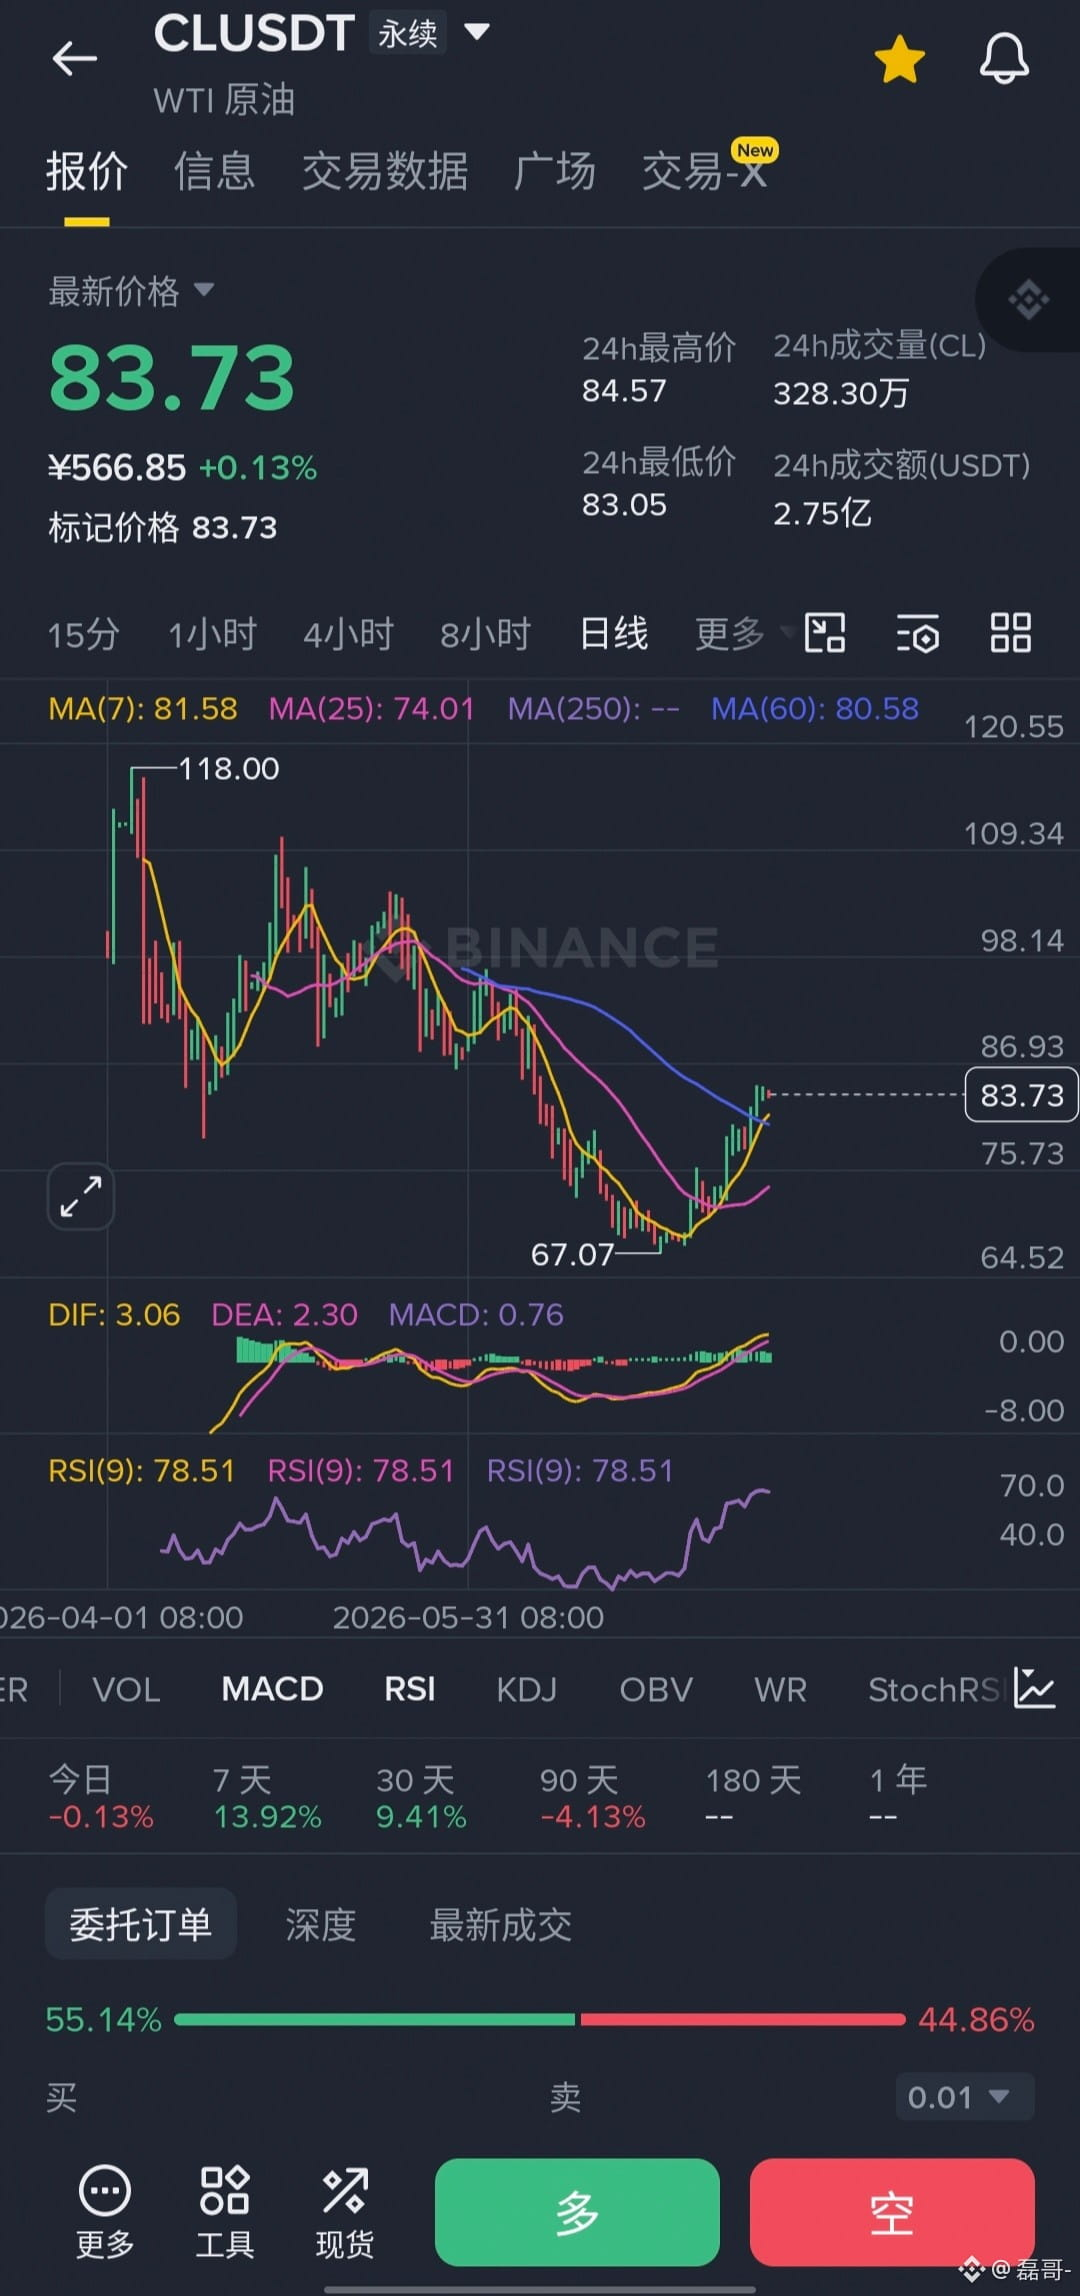
Task: Switch to 现货 trading
Action: tap(345, 2212)
